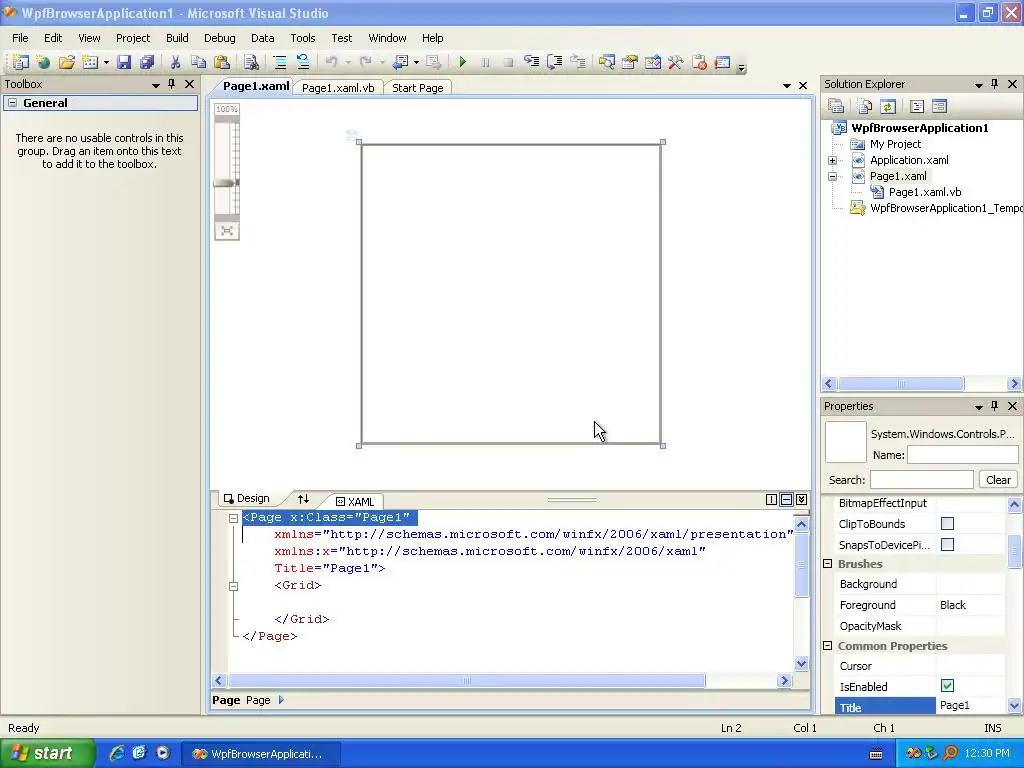This screenshot has height=768, width=1024.
Task: Open the Error List toolbar icon
Action: coord(699,62)
